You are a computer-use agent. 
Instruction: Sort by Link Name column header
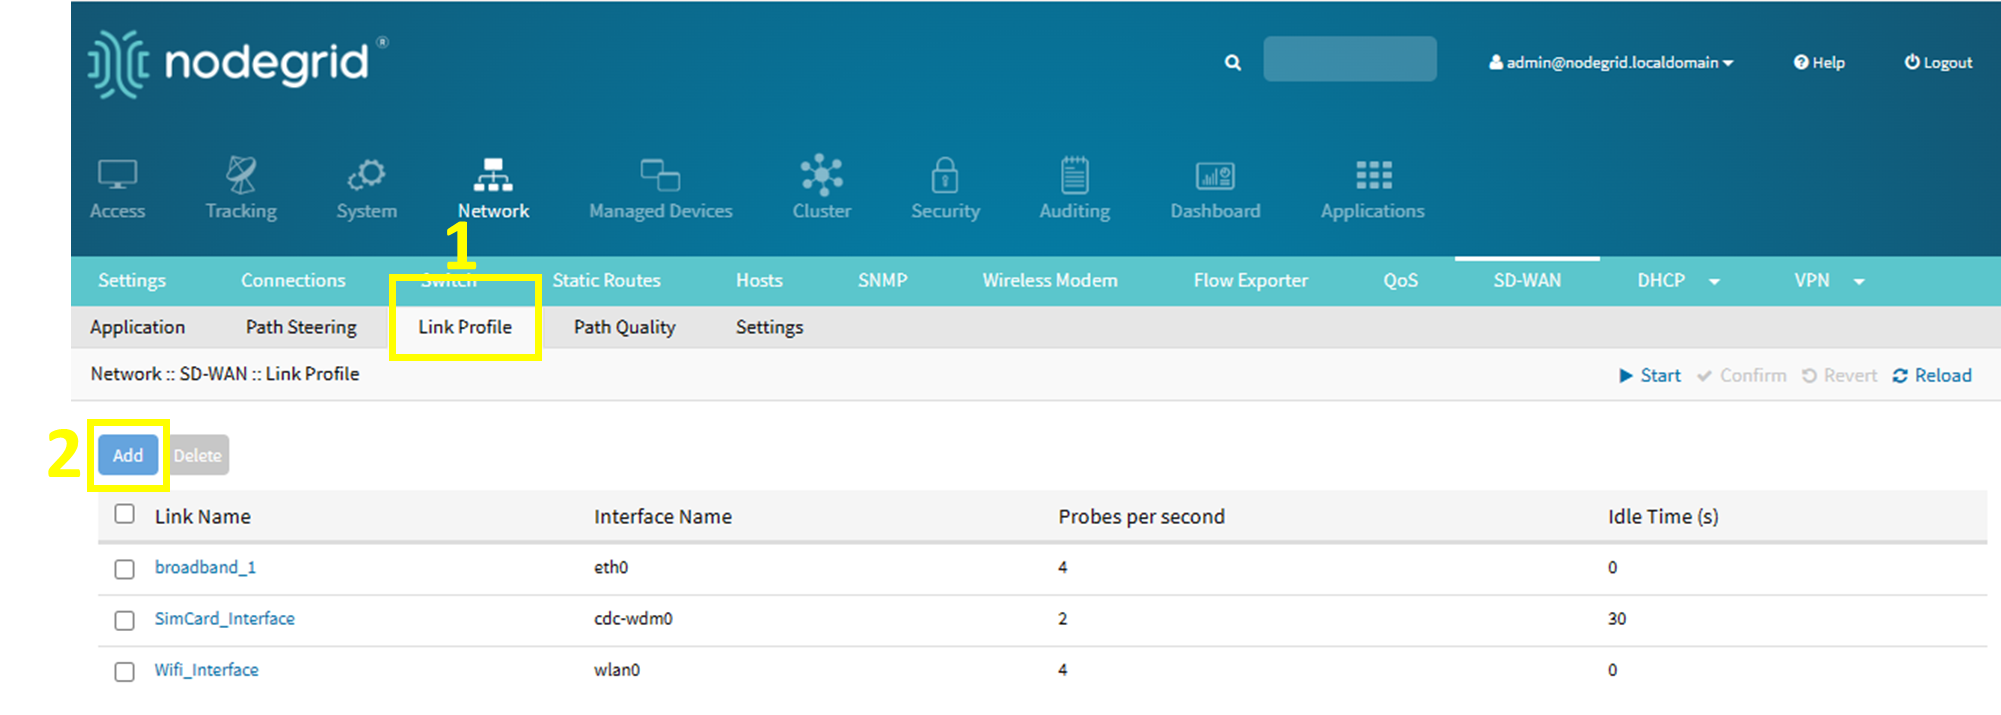pos(202,516)
